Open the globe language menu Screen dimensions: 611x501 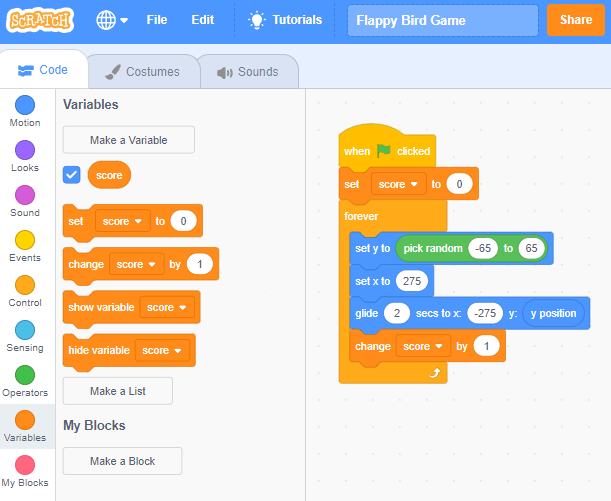112,20
